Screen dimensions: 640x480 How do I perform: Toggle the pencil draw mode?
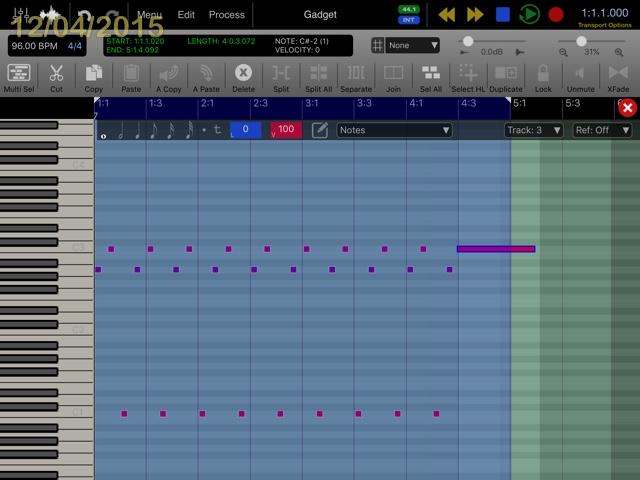pyautogui.click(x=320, y=130)
